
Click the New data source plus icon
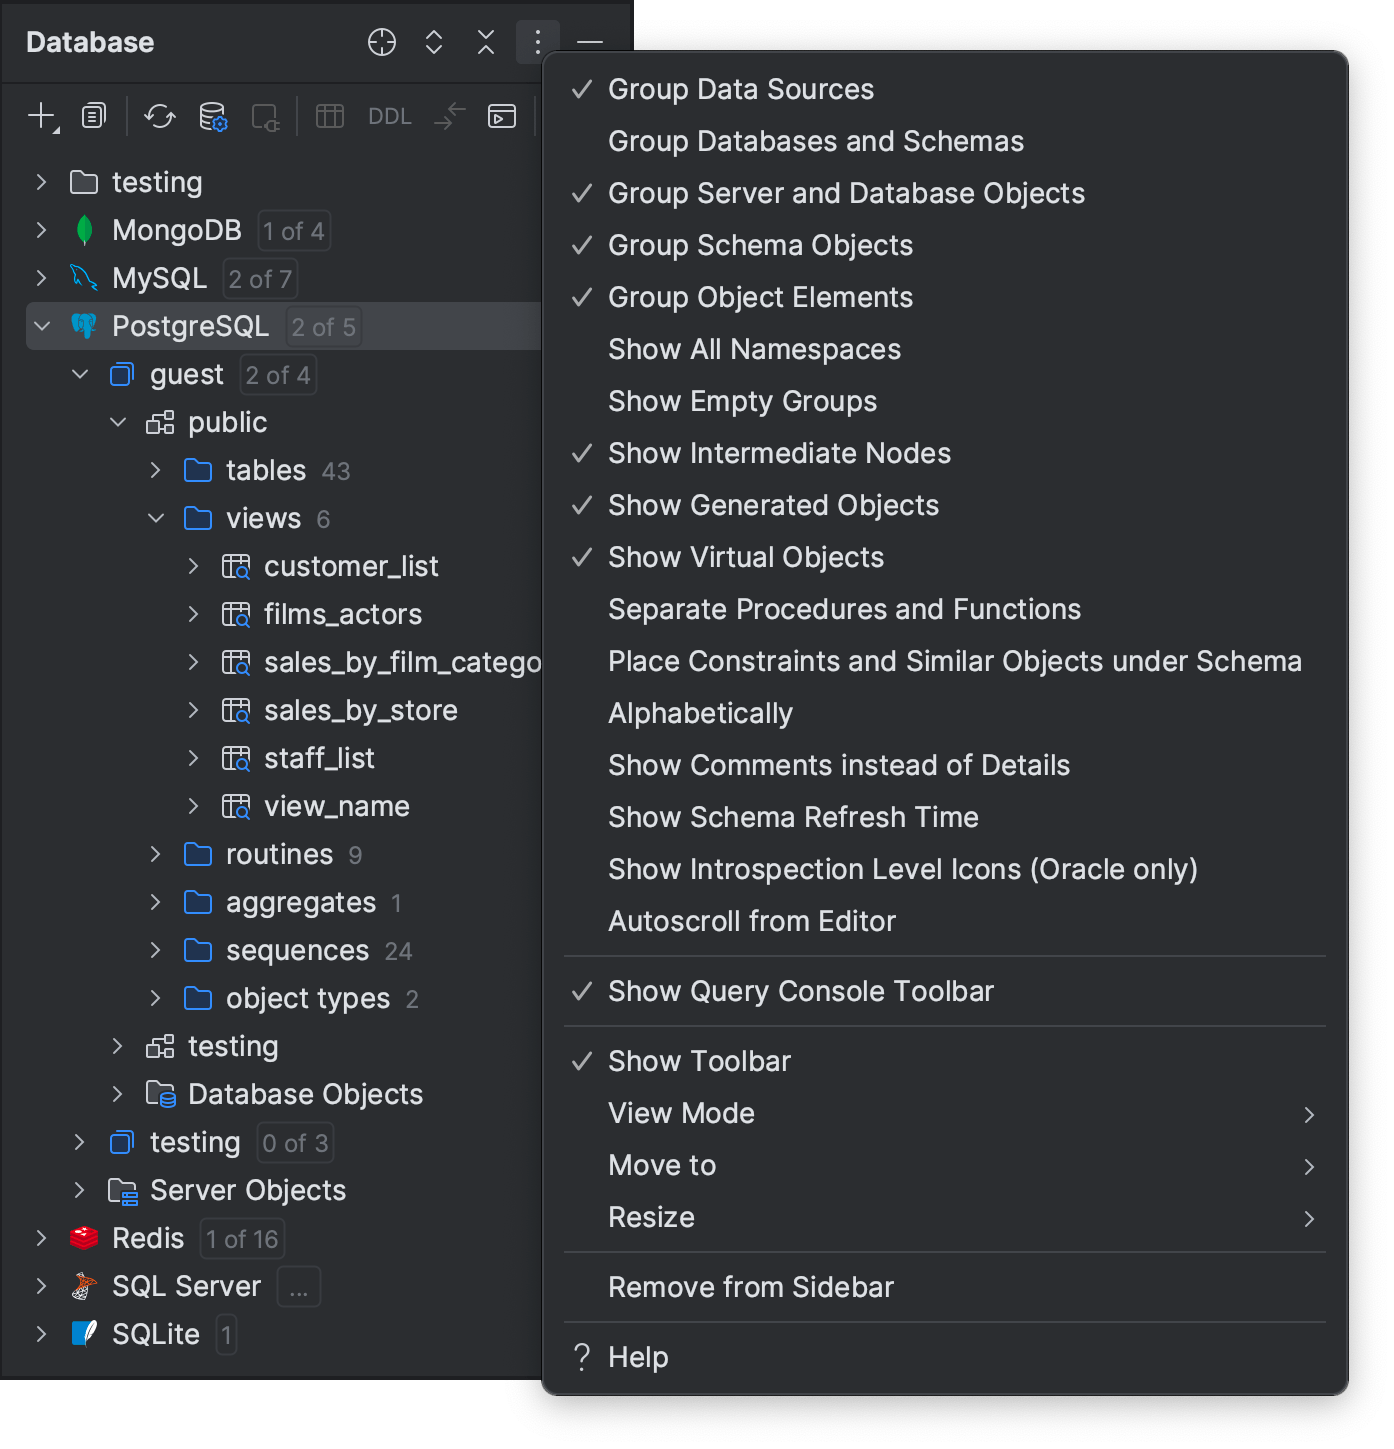tap(40, 115)
